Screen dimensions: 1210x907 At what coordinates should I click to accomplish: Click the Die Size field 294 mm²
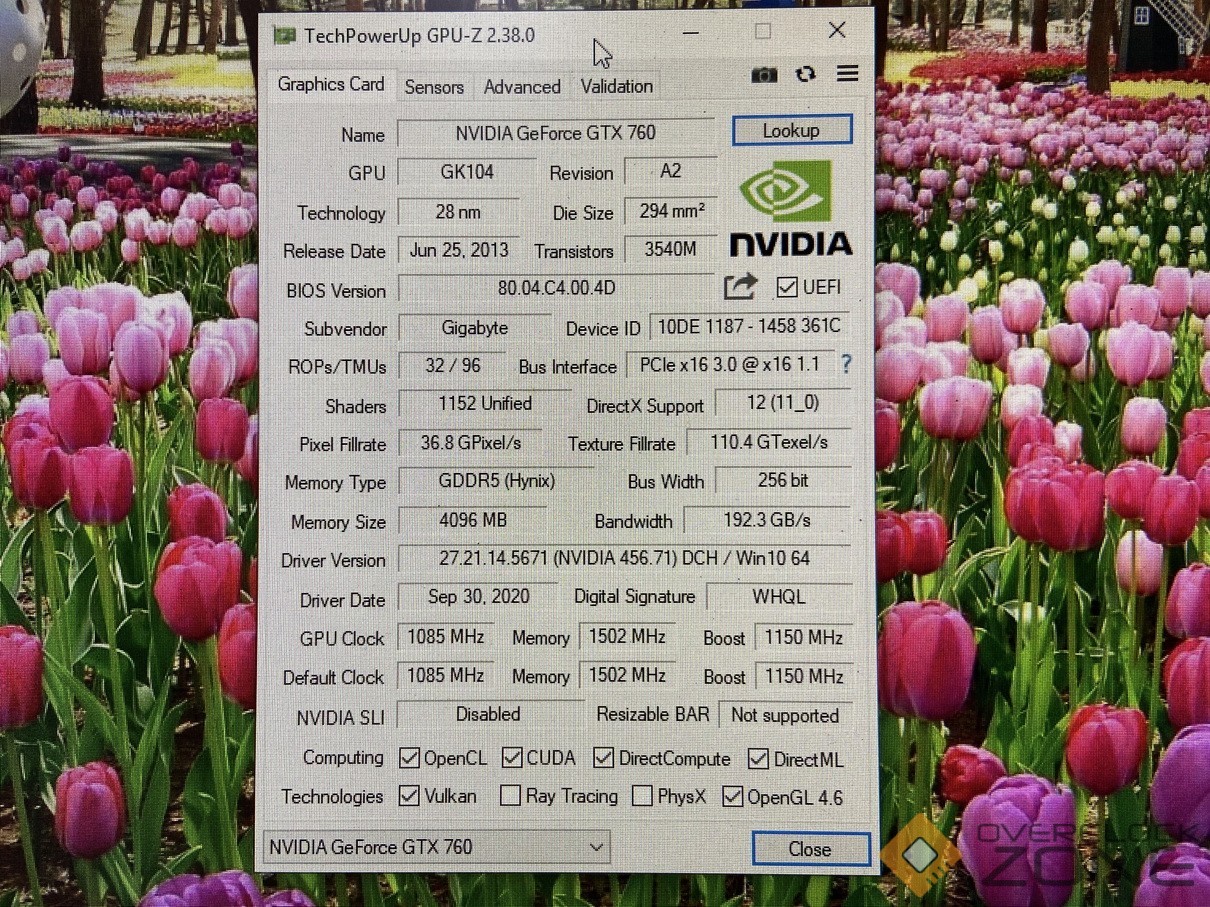point(671,211)
